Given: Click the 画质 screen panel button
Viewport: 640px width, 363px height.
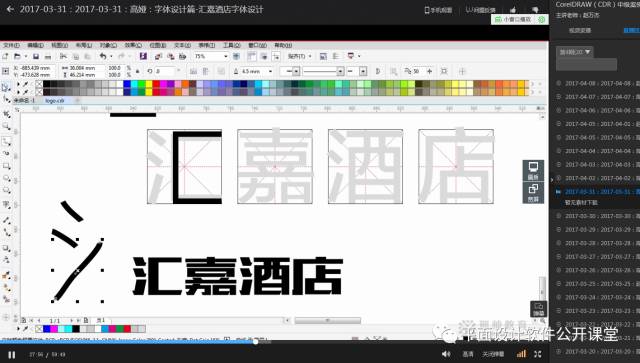Looking at the screenshot, I should click(533, 171).
